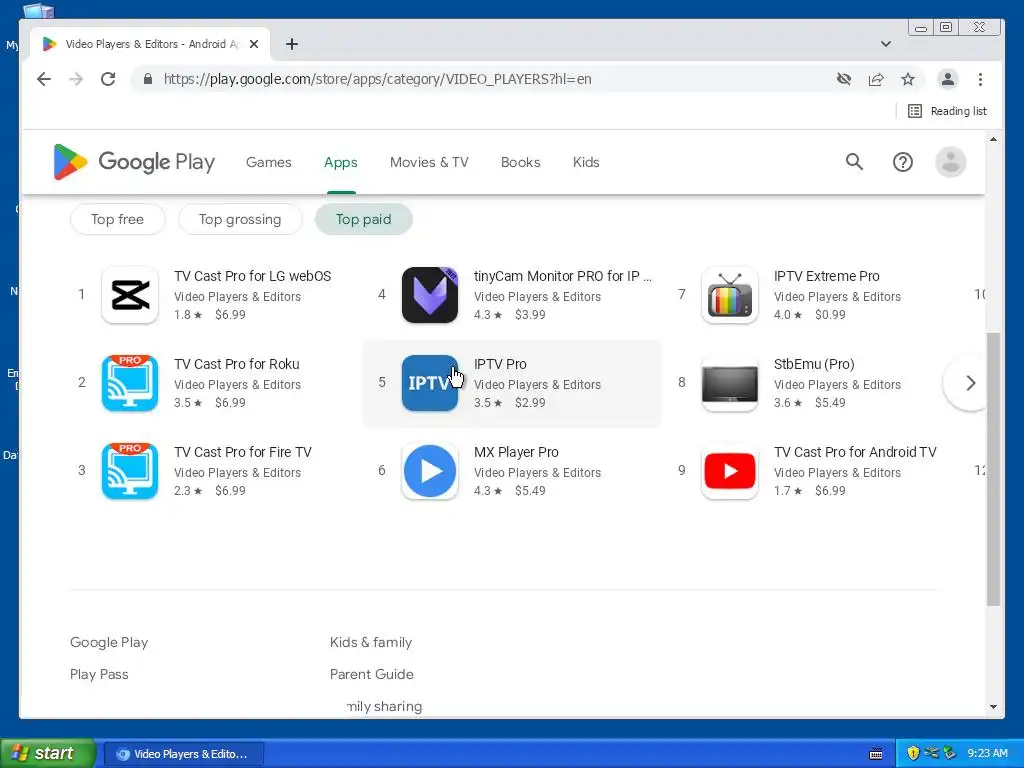Click the eye-slash icon in address bar

tap(844, 79)
